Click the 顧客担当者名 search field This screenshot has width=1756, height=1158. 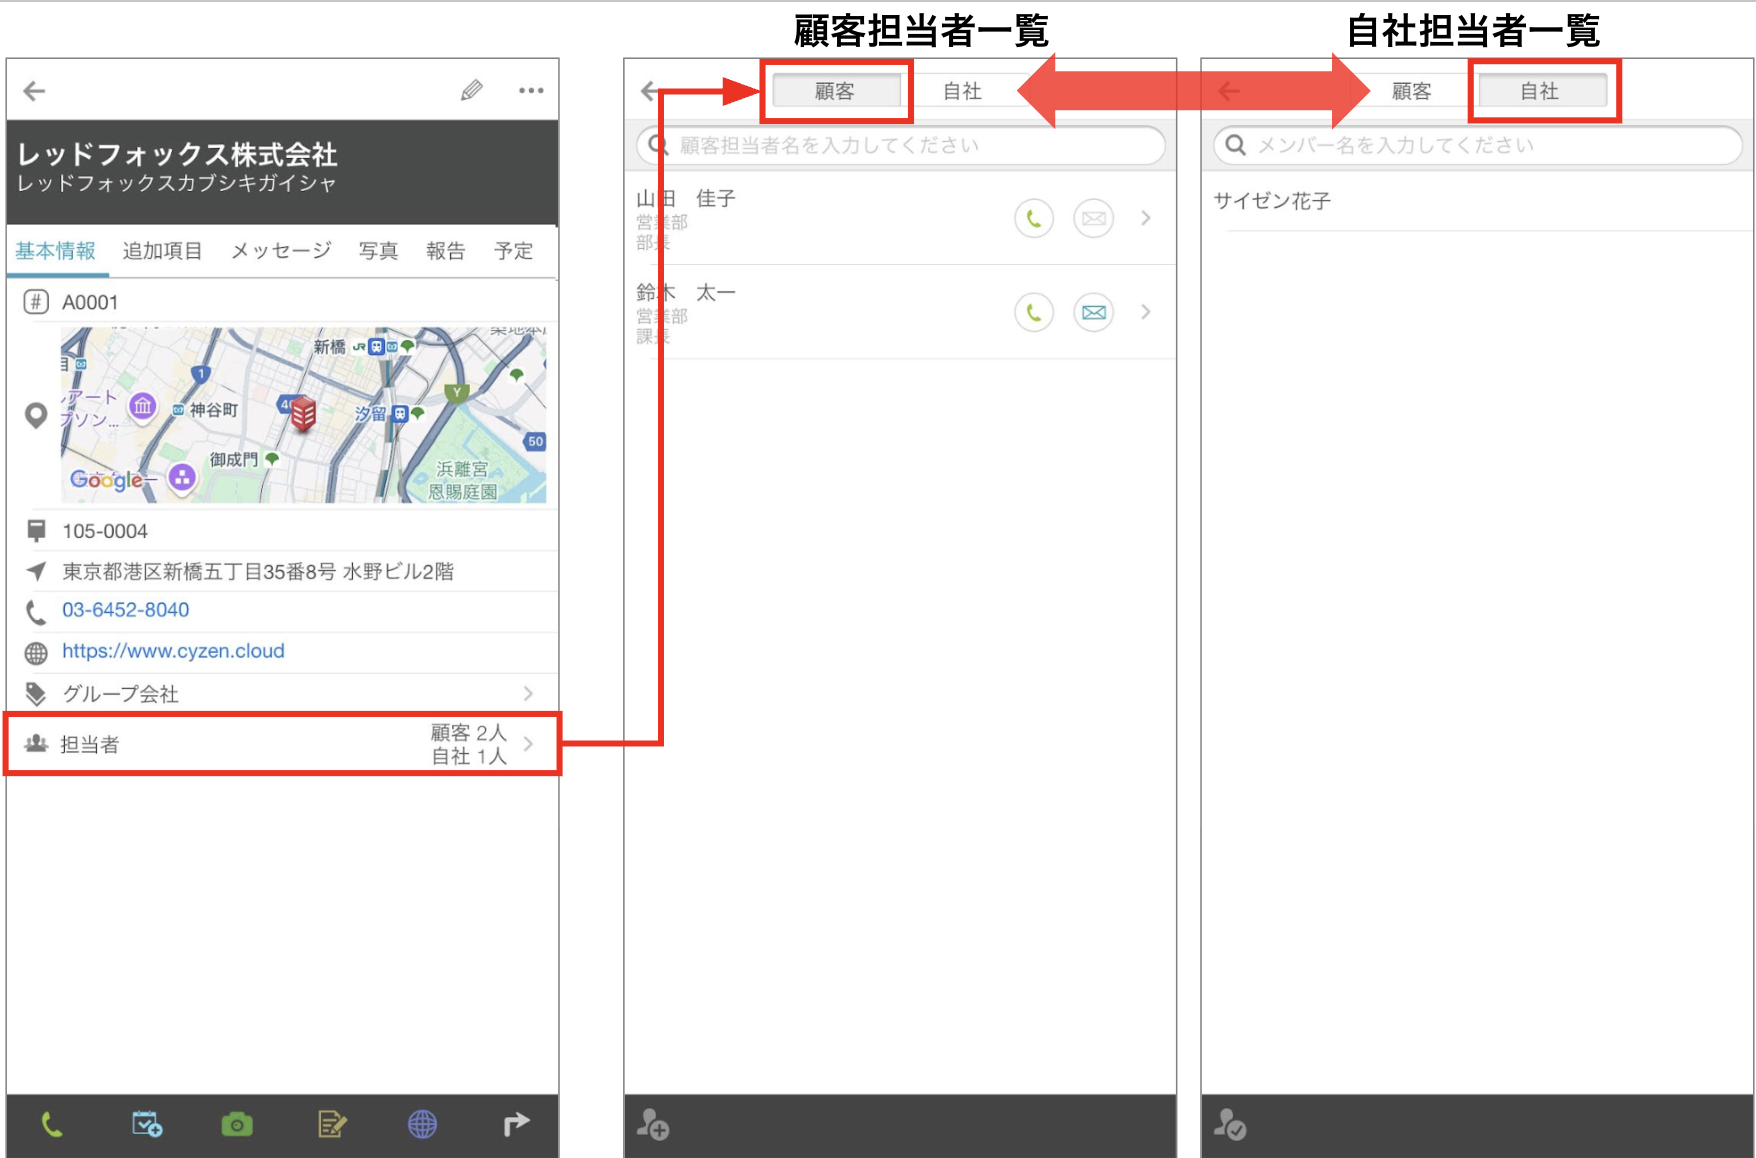point(901,145)
